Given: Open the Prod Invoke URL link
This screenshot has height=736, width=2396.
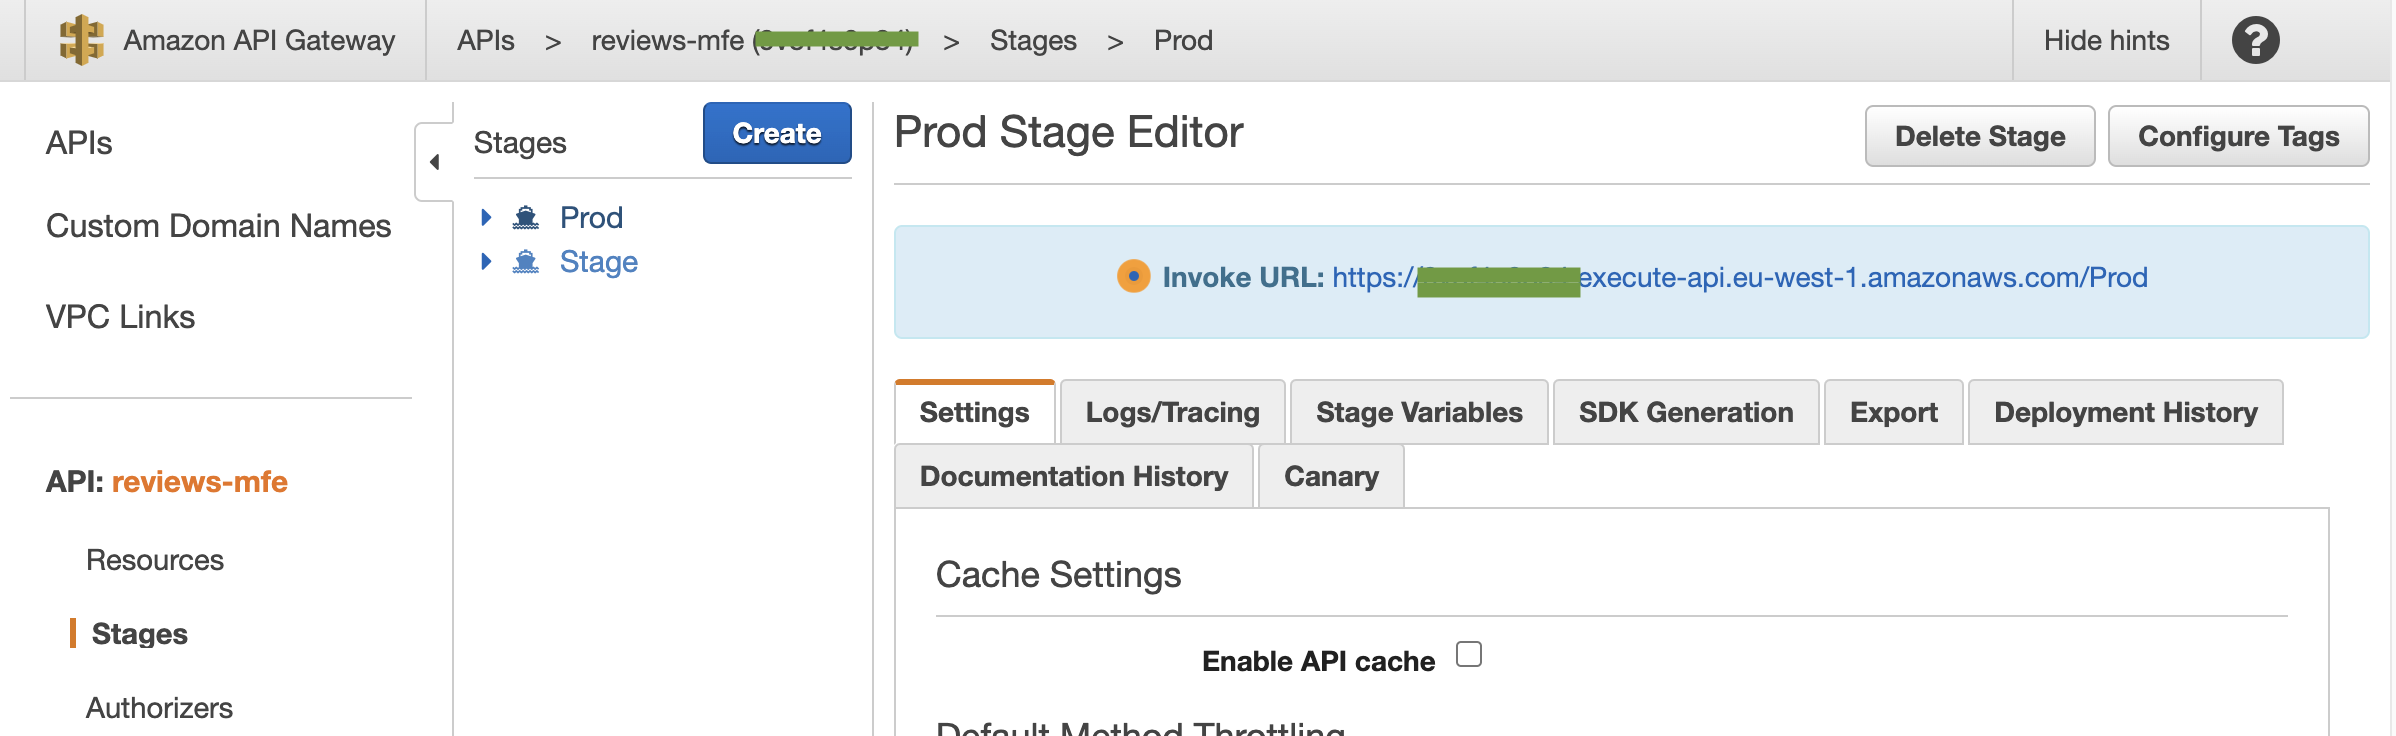Looking at the screenshot, I should 1739,277.
